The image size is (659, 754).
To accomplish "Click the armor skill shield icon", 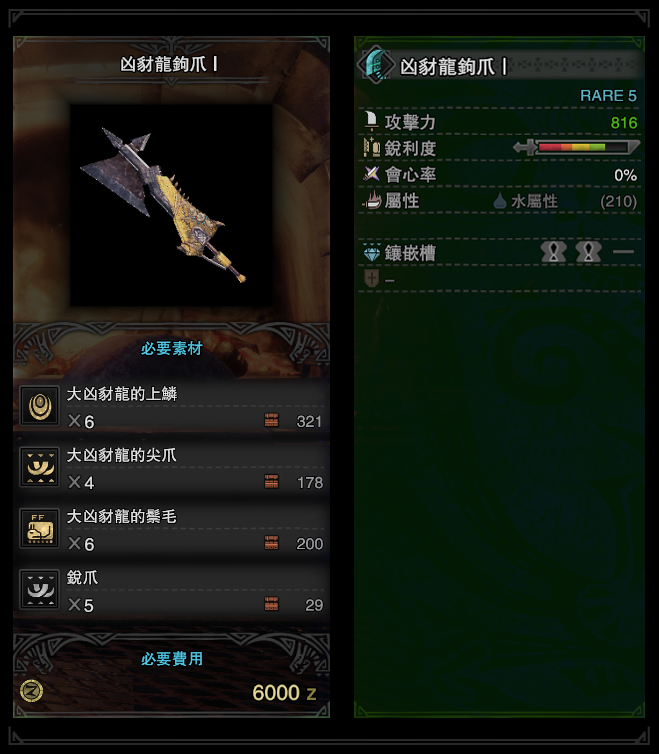I will pyautogui.click(x=371, y=278).
